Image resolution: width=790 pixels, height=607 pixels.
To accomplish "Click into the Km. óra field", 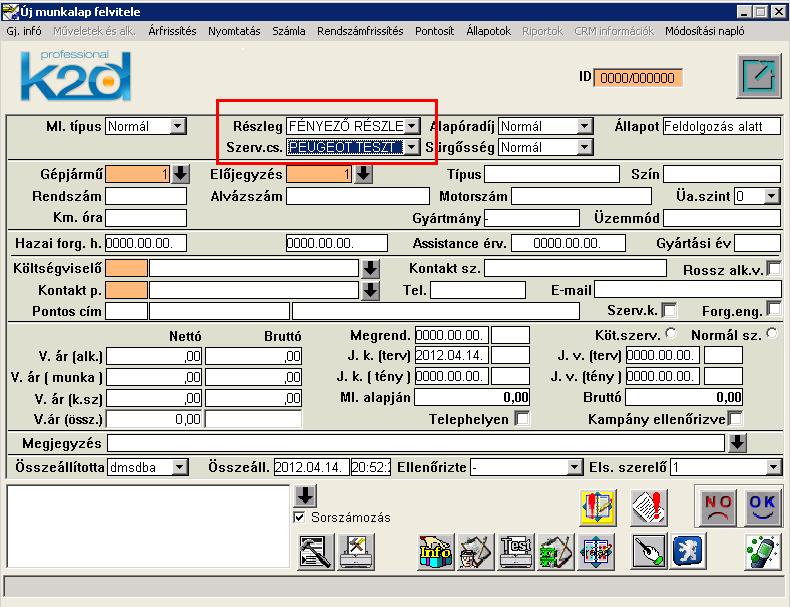I will pos(146,218).
